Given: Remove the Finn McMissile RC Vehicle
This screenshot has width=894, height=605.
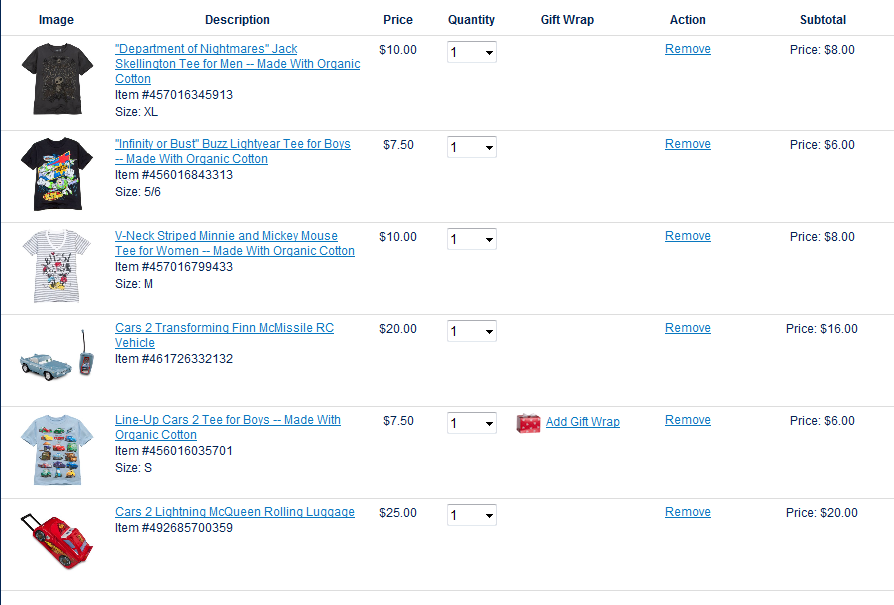Looking at the screenshot, I should click(688, 328).
